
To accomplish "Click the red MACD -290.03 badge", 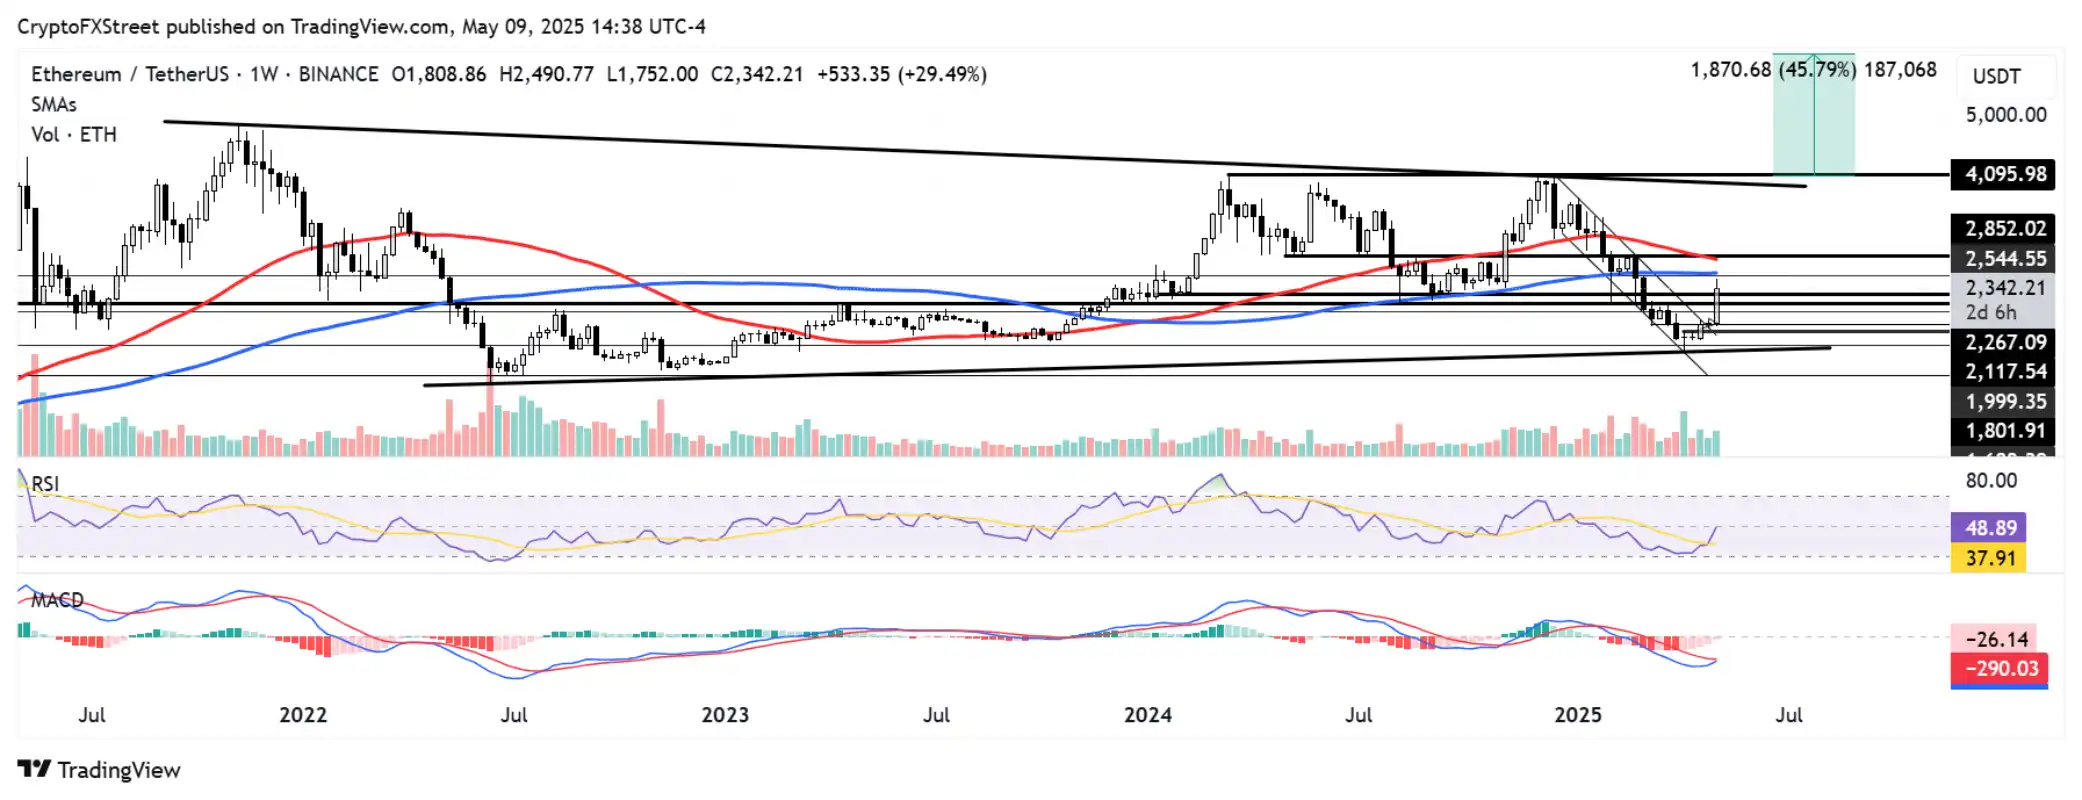I will point(1999,669).
